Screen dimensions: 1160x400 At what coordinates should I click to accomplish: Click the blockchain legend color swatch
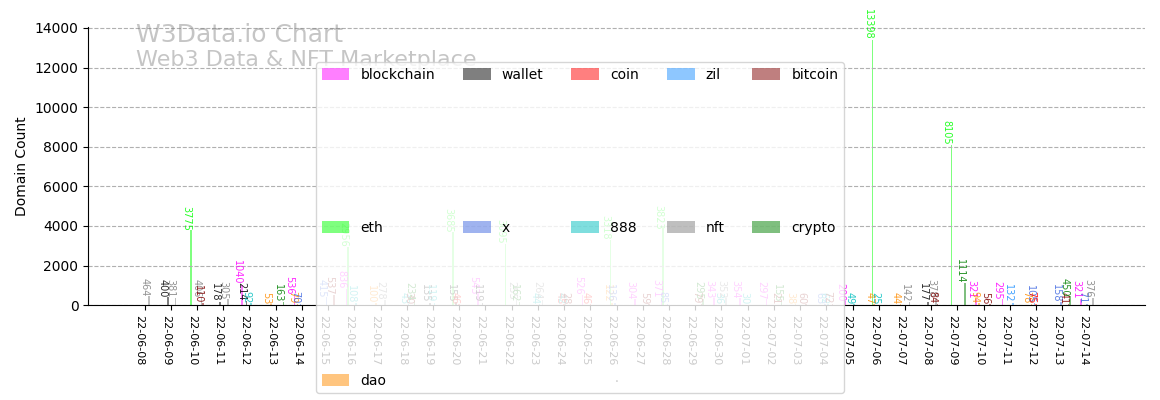click(335, 74)
